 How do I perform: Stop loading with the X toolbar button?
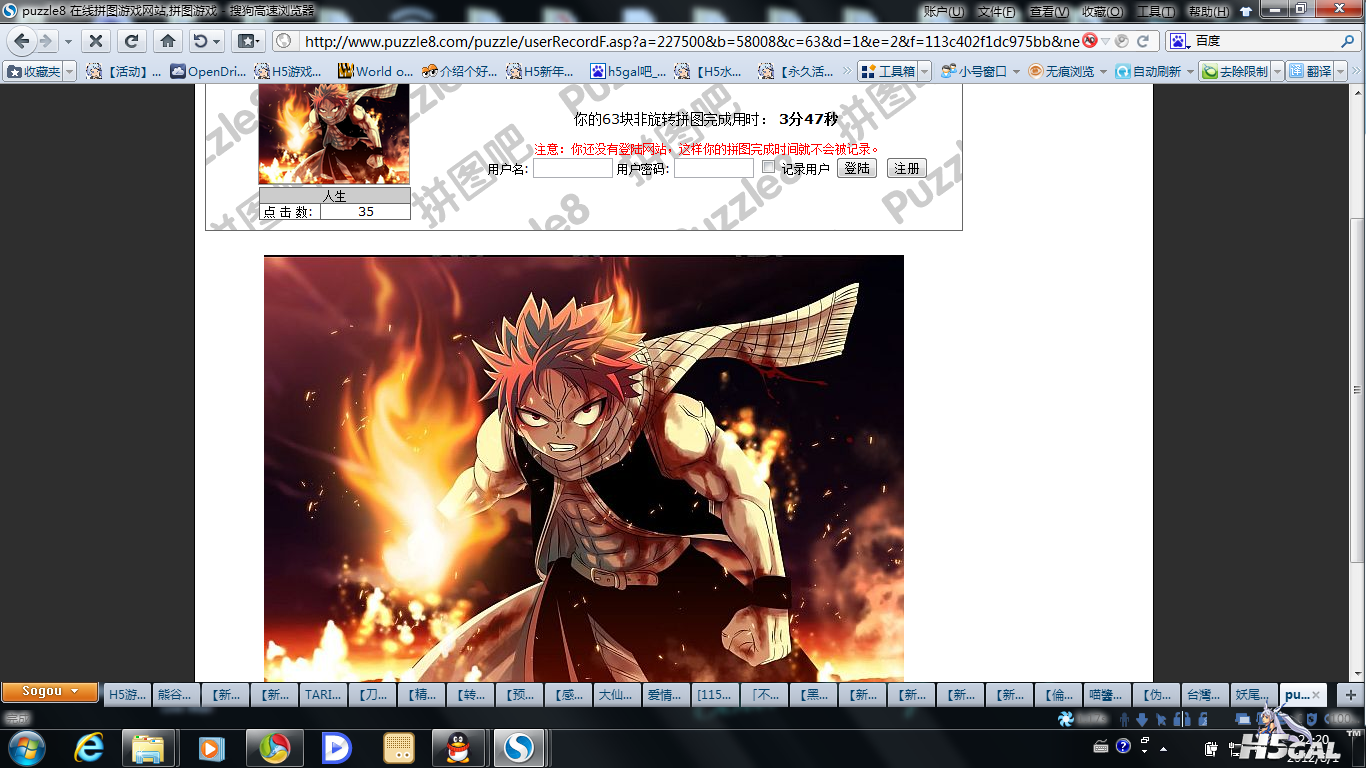point(95,41)
